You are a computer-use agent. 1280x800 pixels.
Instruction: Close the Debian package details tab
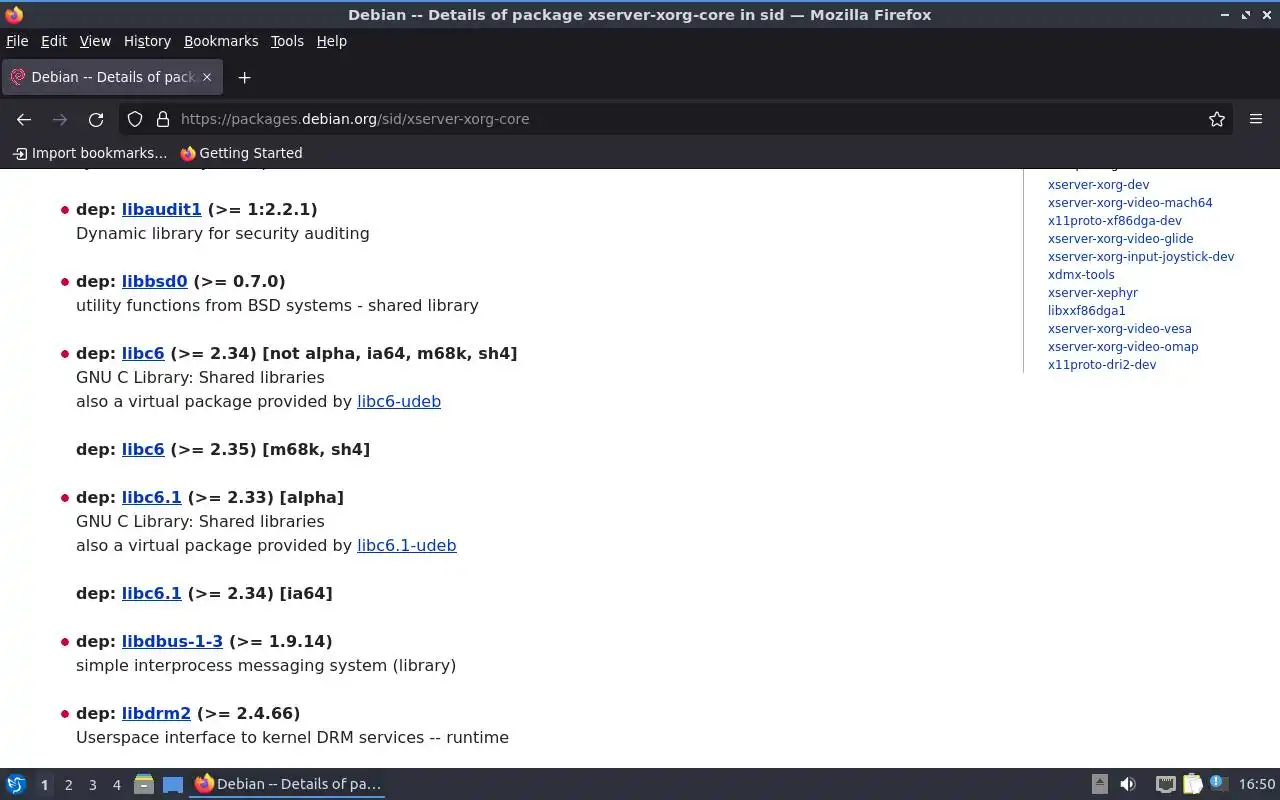207,77
